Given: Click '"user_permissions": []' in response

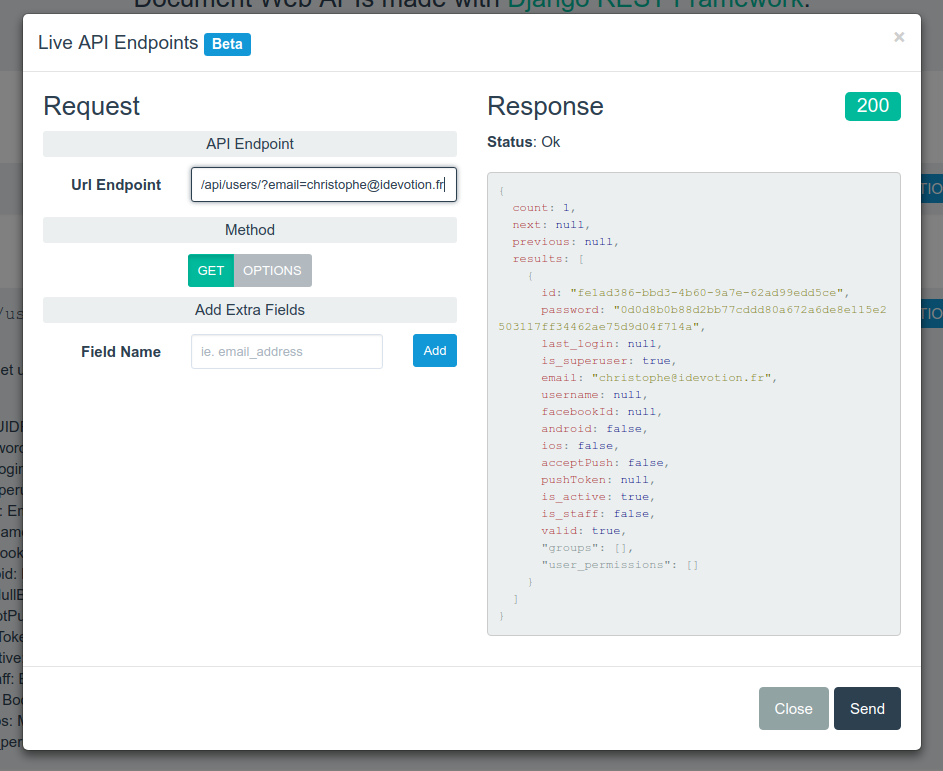Looking at the screenshot, I should coord(619,564).
